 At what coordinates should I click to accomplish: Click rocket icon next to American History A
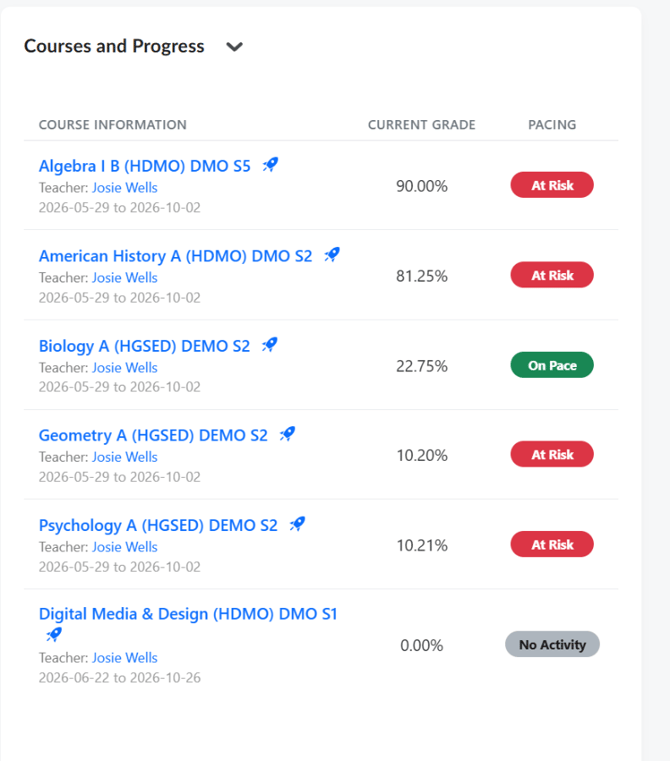click(x=332, y=255)
